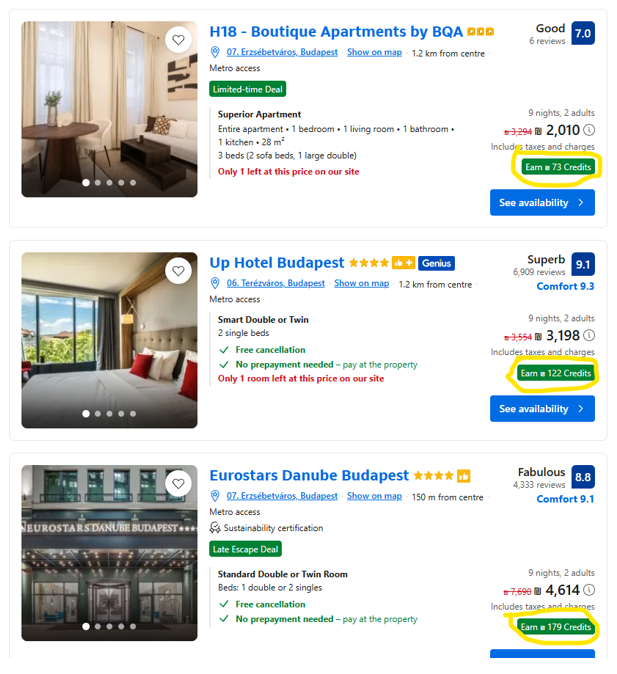The width and height of the screenshot is (617, 674).
Task: Open H18 - Boutique Apartments by BQA title
Action: click(336, 32)
